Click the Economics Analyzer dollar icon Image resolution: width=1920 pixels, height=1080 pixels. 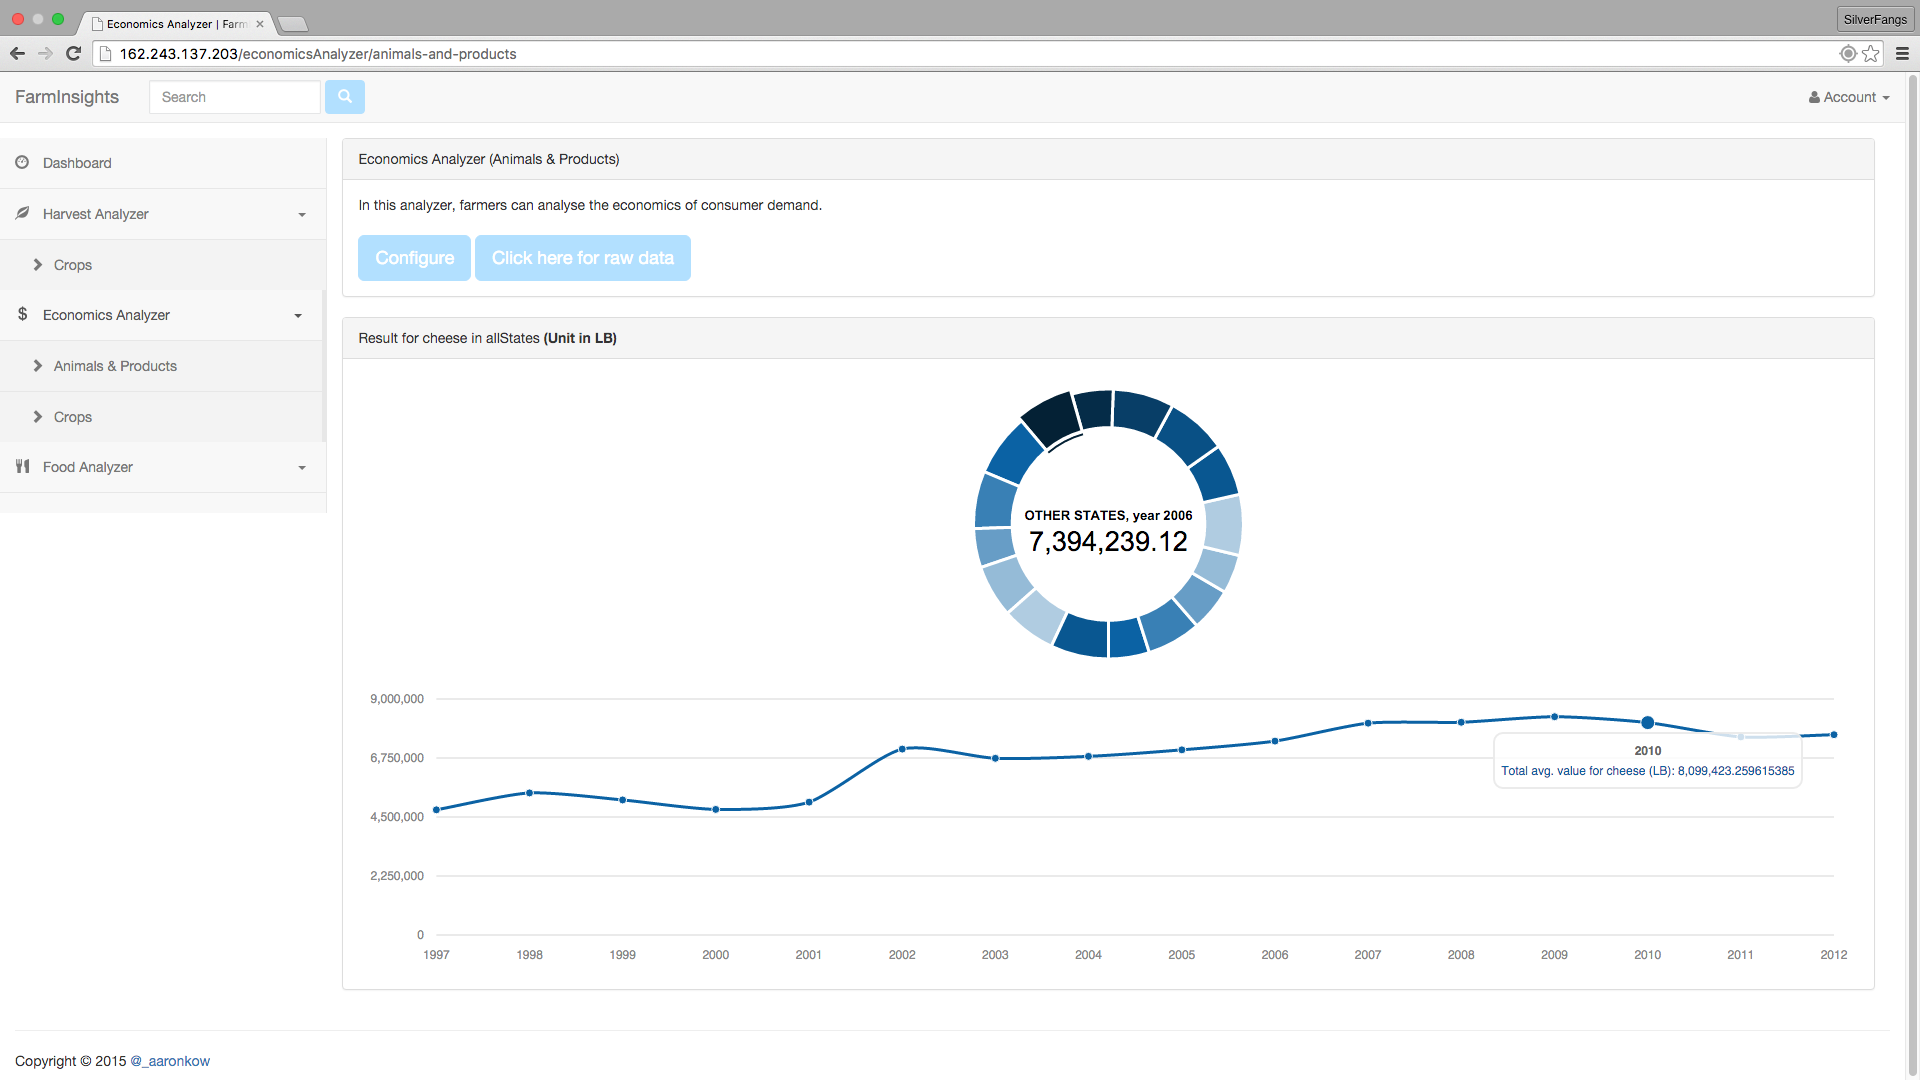pos(22,314)
